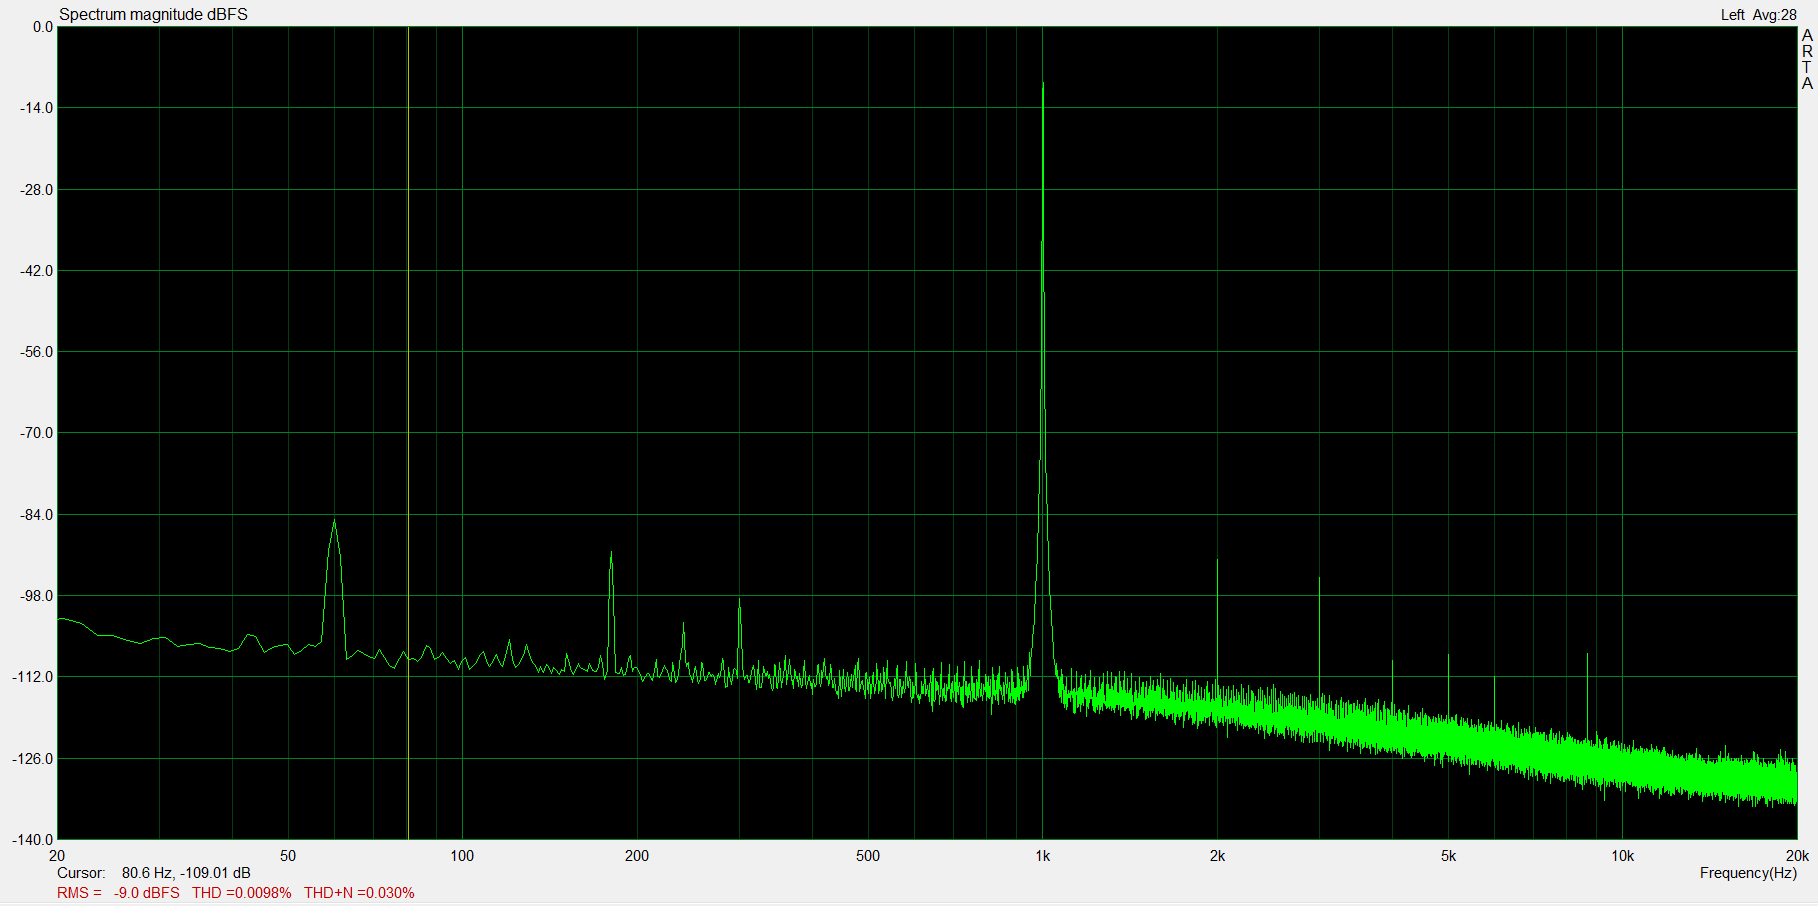Click the 'RMS = -9.0 dBFS' readout
This screenshot has height=906, width=1818.
pos(118,893)
